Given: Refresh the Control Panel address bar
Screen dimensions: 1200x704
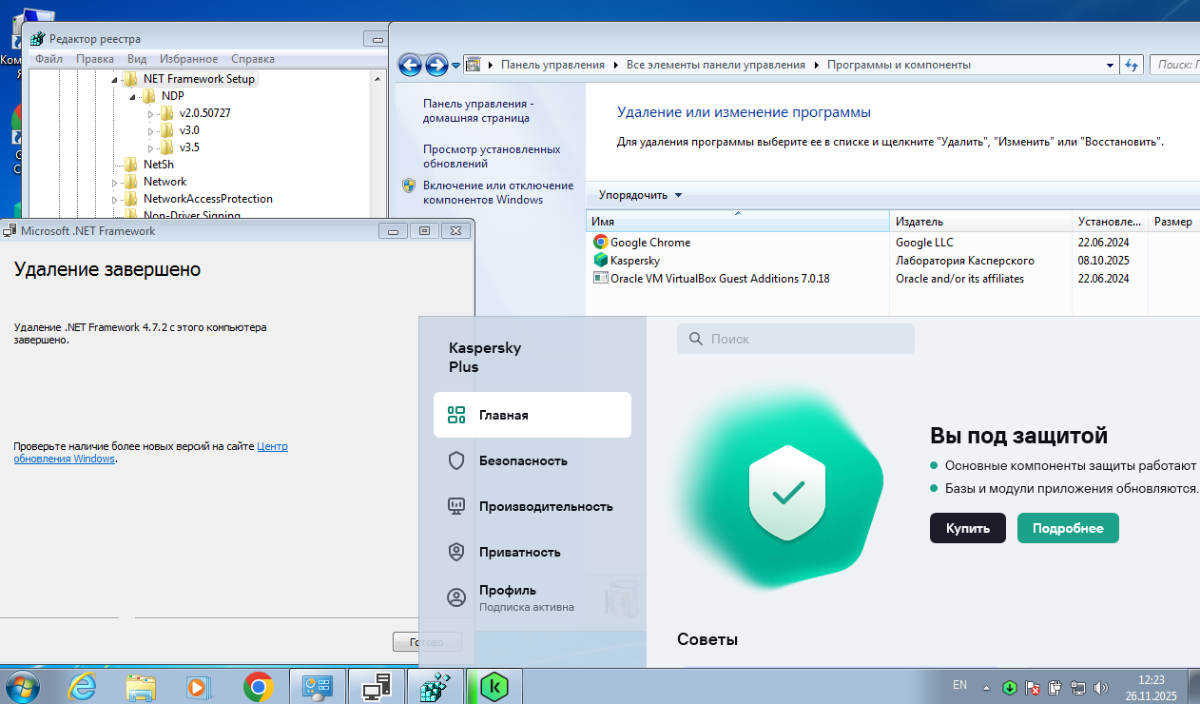Looking at the screenshot, I should 1131,65.
